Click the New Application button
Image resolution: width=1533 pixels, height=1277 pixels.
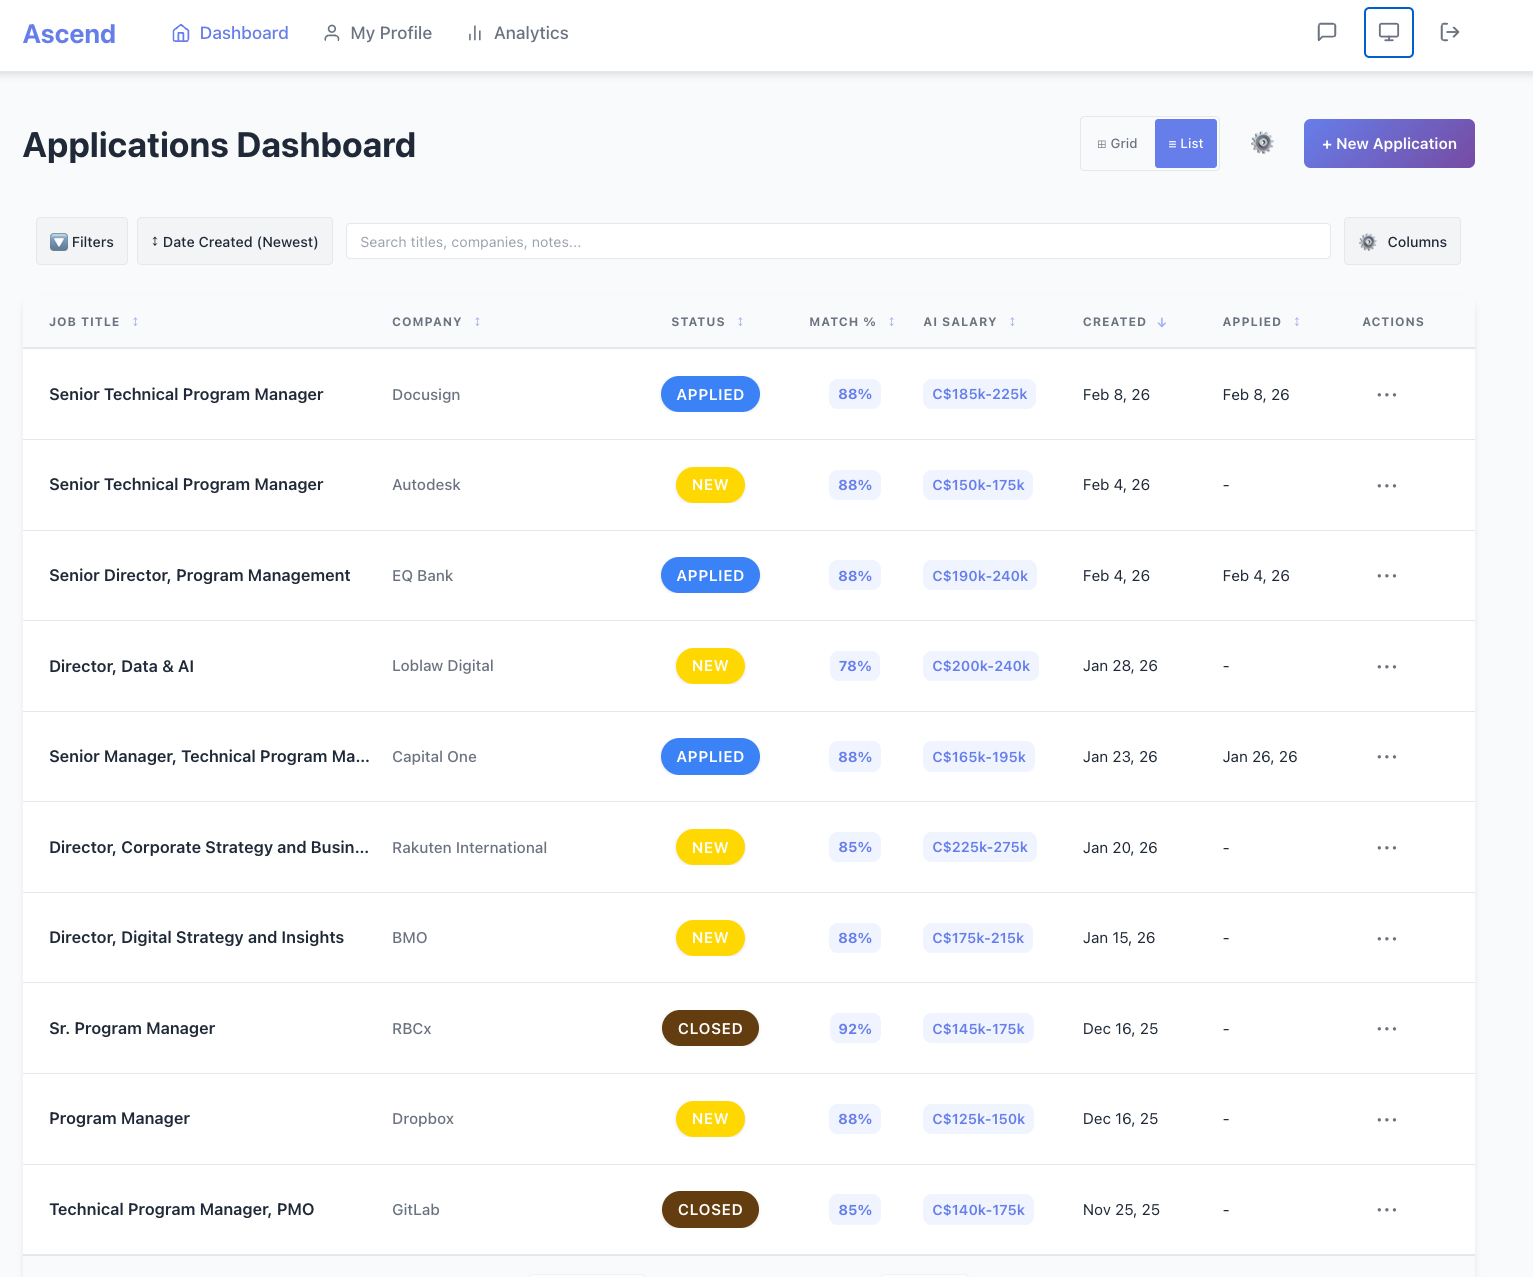click(1389, 143)
